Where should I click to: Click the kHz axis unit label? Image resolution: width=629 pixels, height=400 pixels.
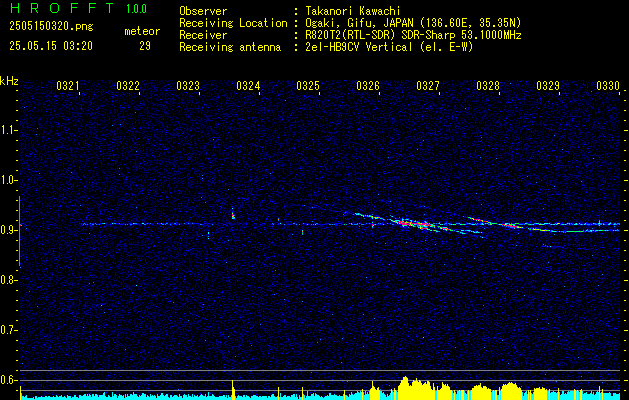(x=9, y=81)
